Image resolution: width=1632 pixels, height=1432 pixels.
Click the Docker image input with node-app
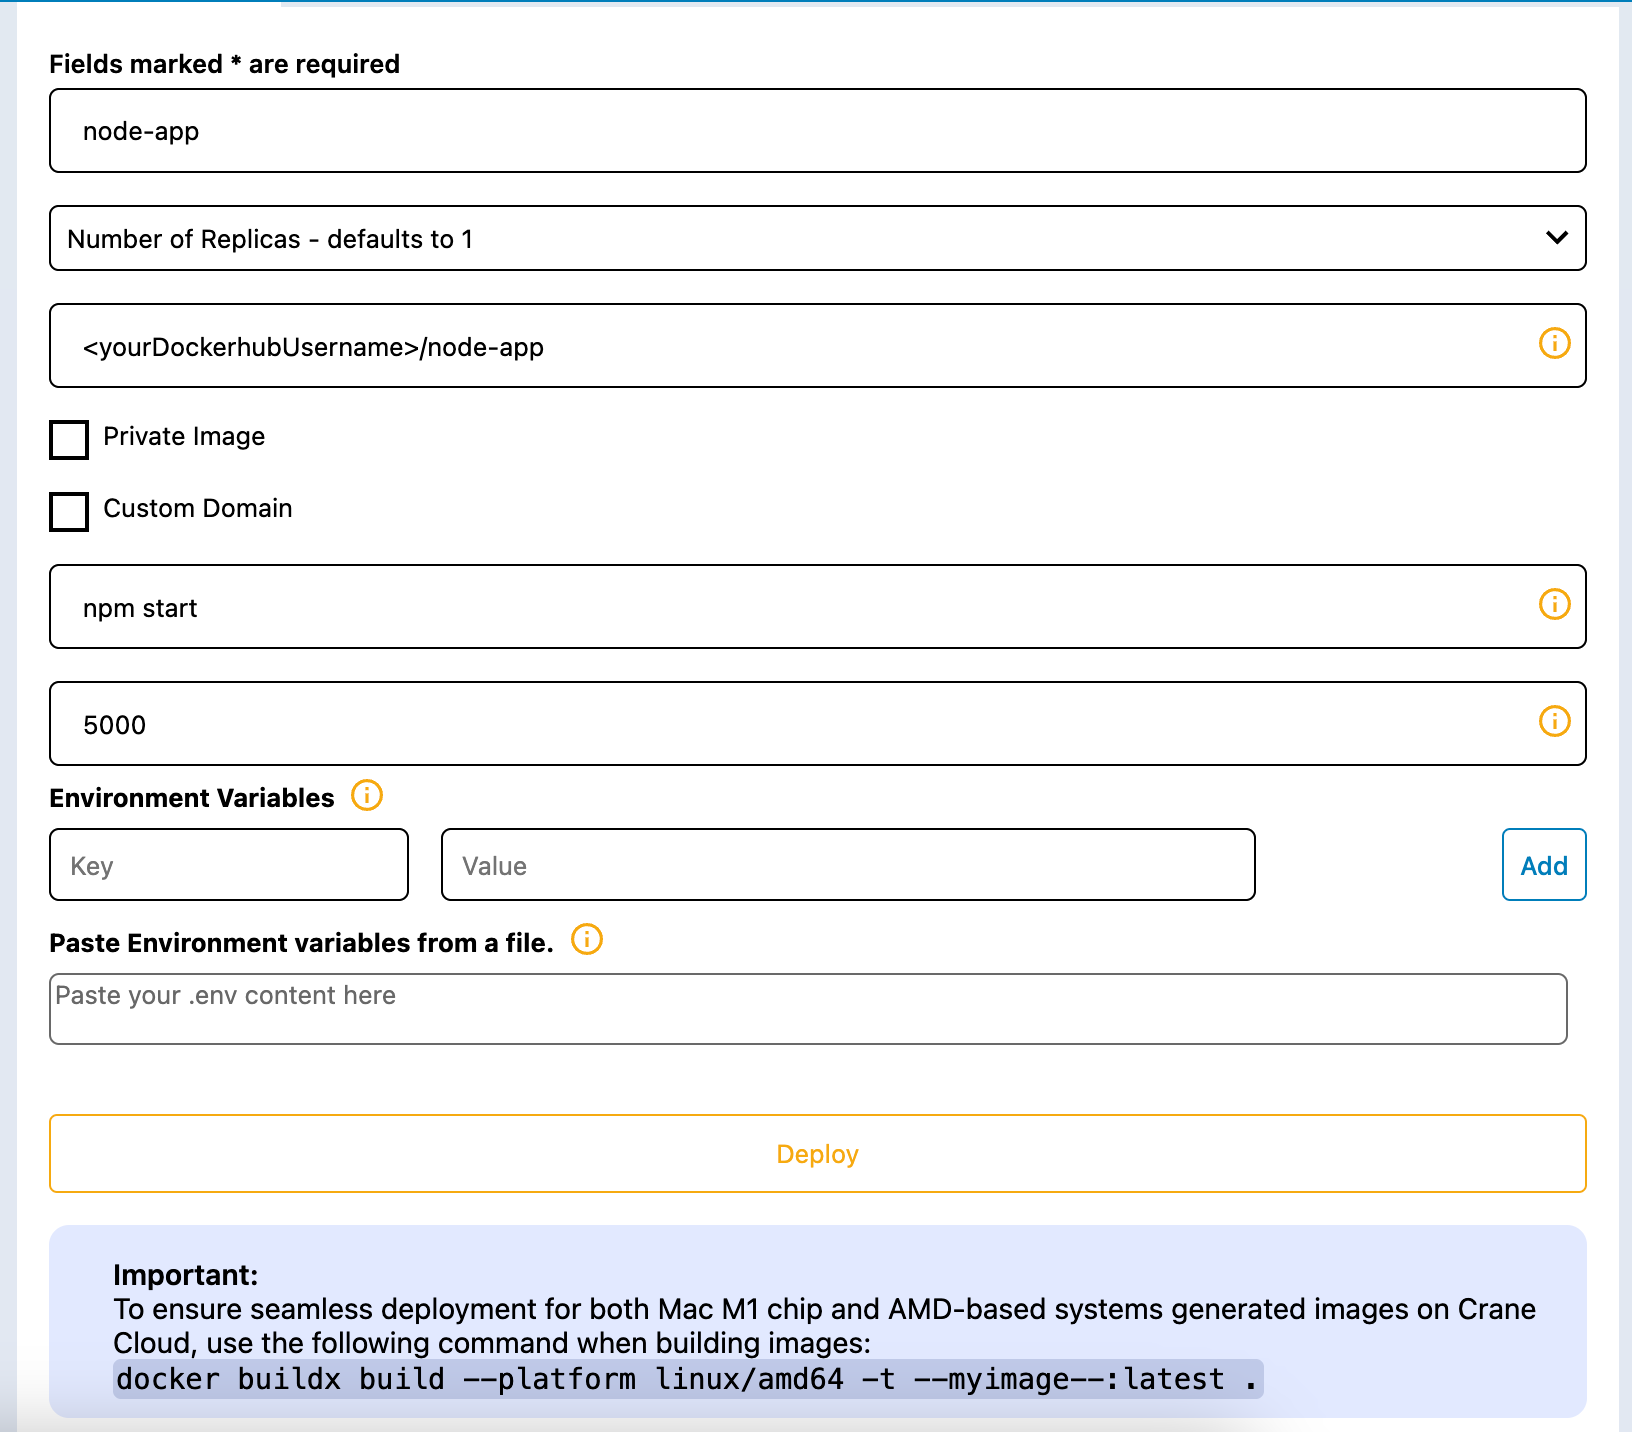pos(818,346)
